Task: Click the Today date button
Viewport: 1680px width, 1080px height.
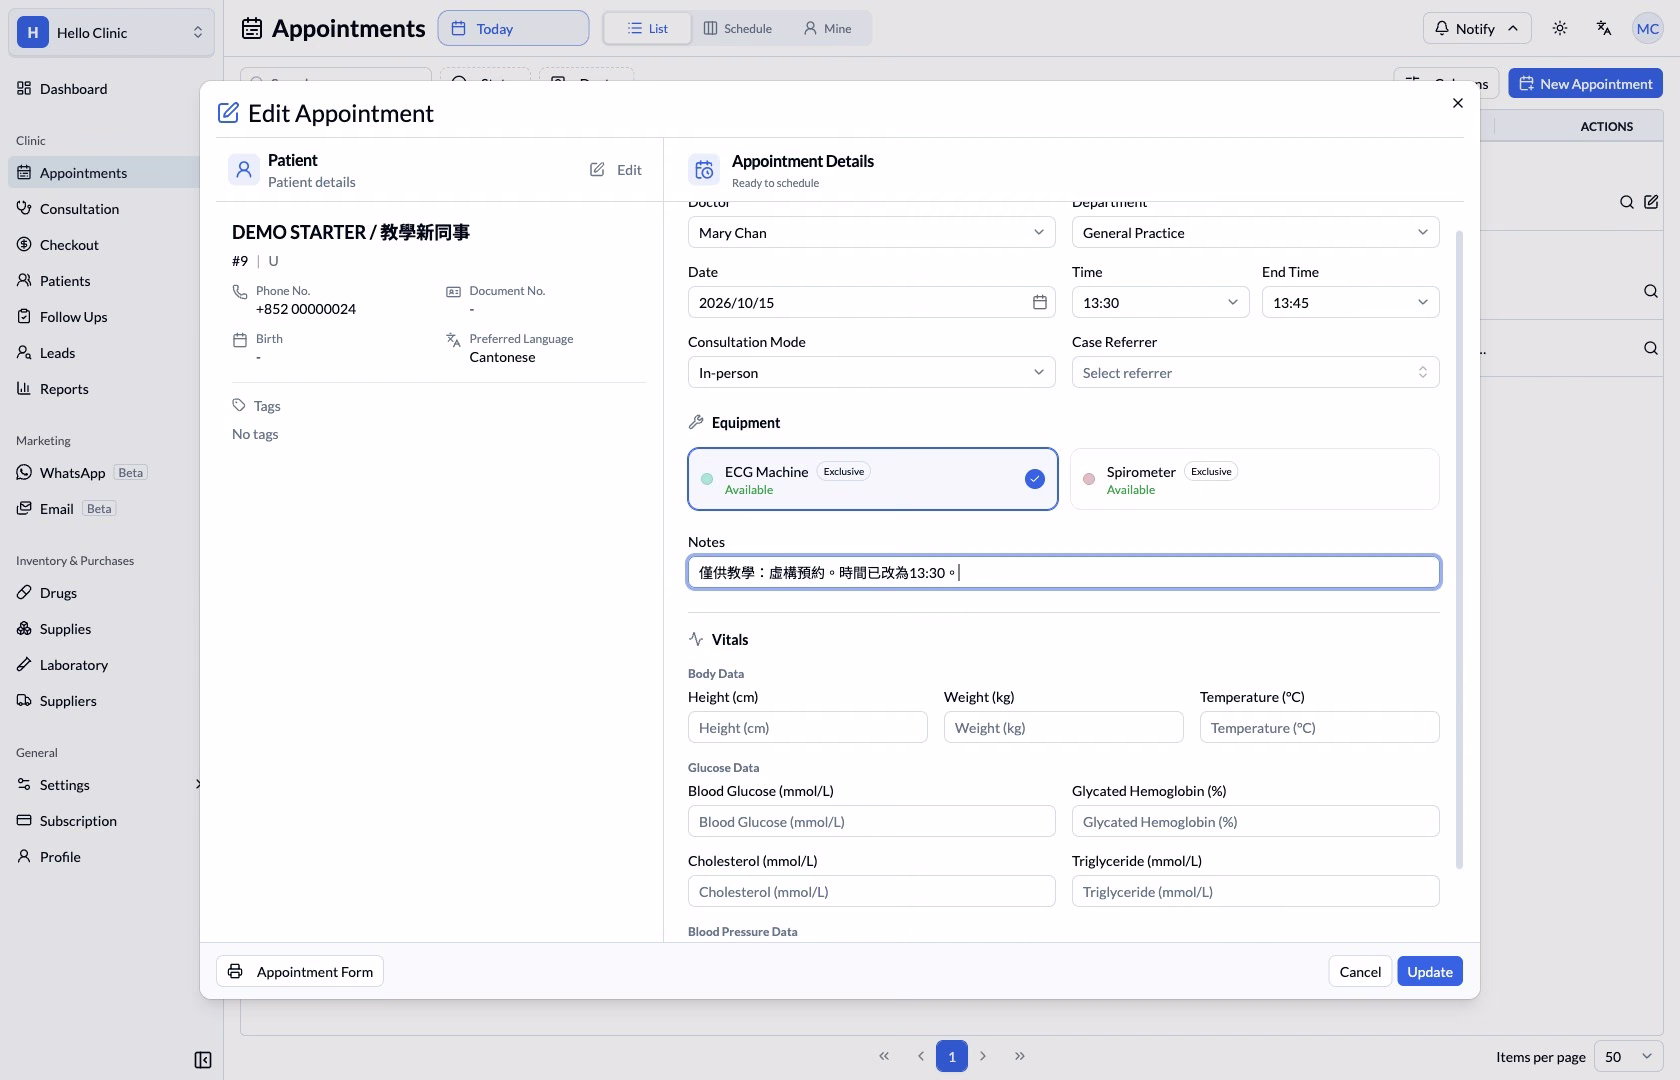Action: point(513,28)
